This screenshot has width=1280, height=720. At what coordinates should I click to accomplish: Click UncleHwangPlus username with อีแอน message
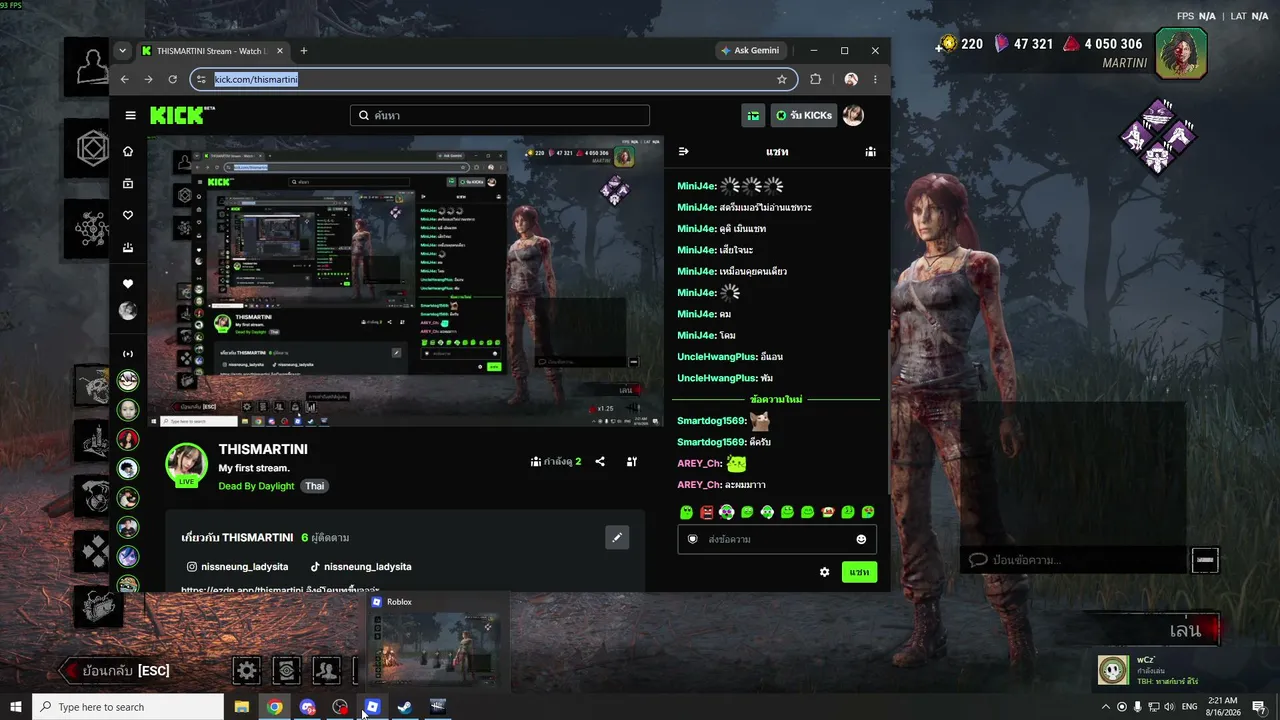716,356
